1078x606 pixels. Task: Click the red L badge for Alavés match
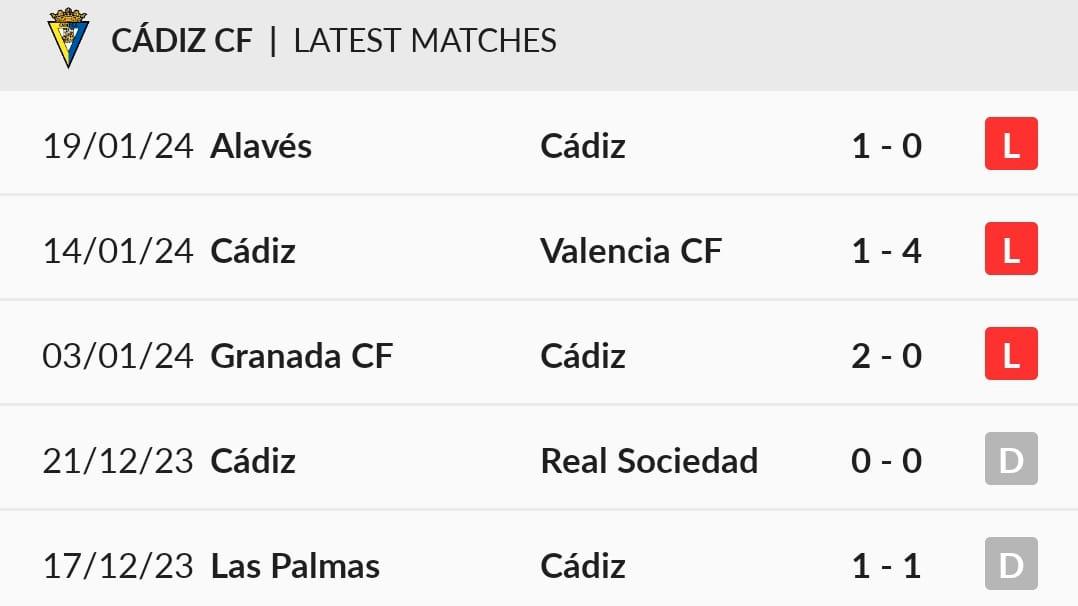click(x=1011, y=144)
